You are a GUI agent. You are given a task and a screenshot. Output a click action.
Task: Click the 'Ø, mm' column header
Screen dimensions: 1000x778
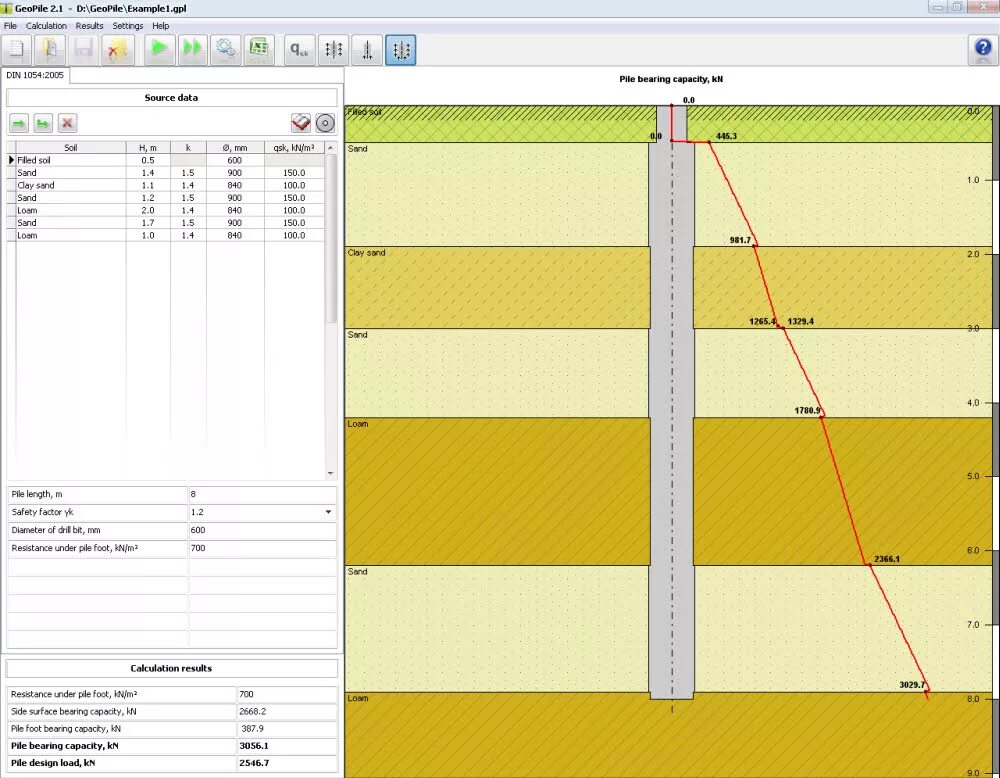(235, 147)
